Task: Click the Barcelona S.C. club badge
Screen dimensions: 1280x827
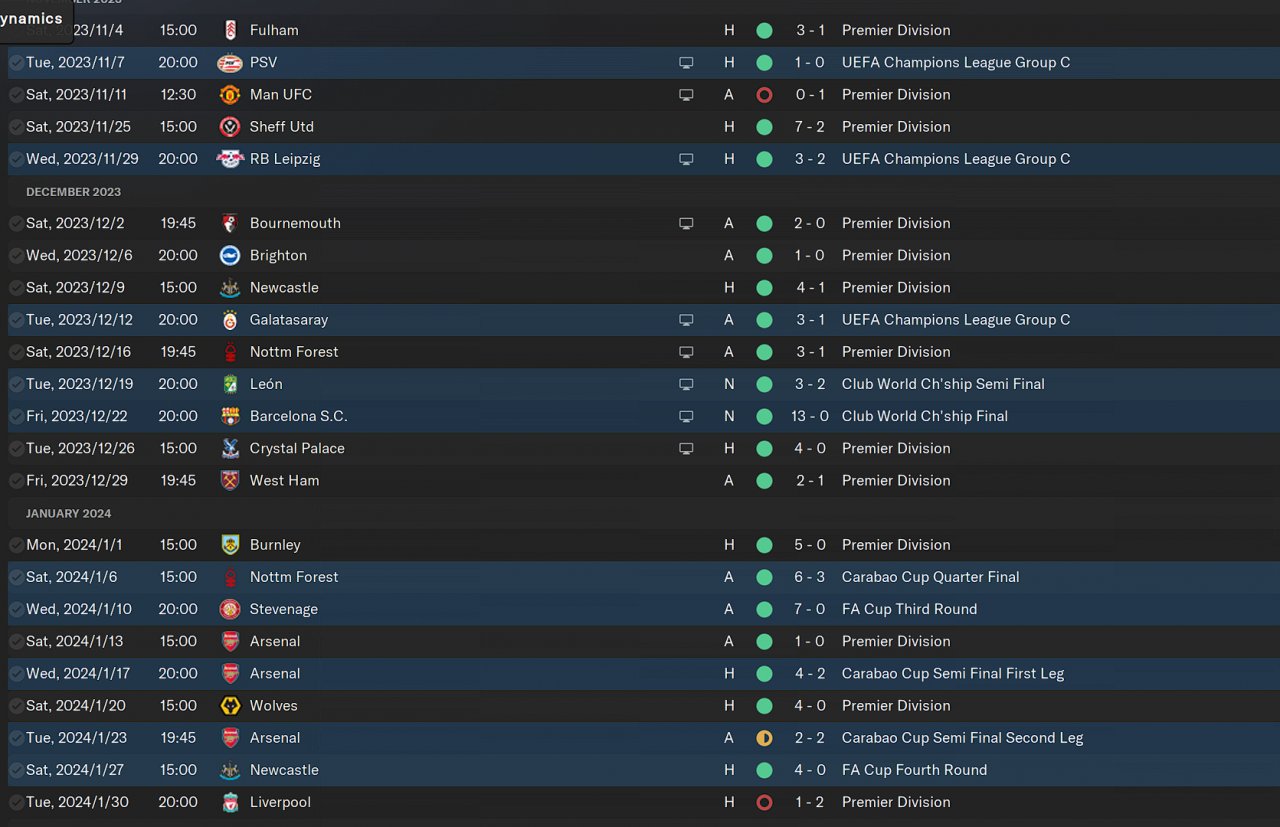Action: pyautogui.click(x=230, y=416)
